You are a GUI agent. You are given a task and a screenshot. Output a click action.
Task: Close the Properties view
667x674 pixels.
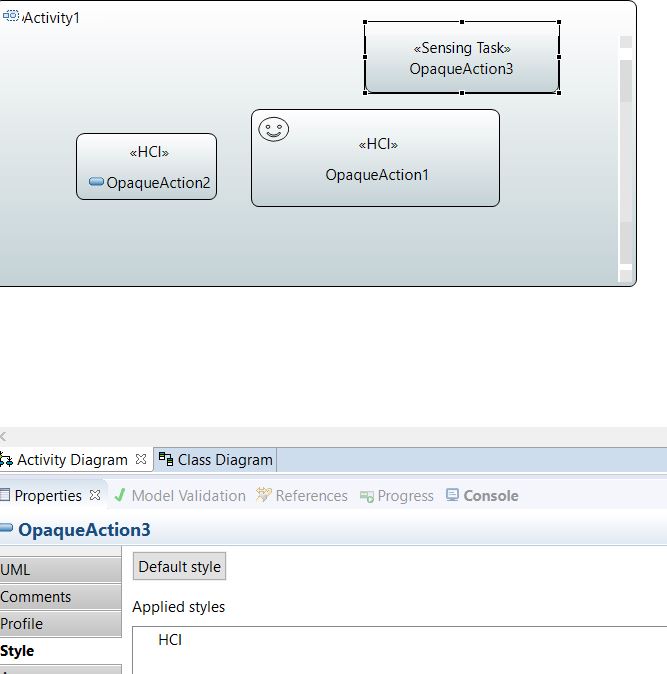pos(95,495)
